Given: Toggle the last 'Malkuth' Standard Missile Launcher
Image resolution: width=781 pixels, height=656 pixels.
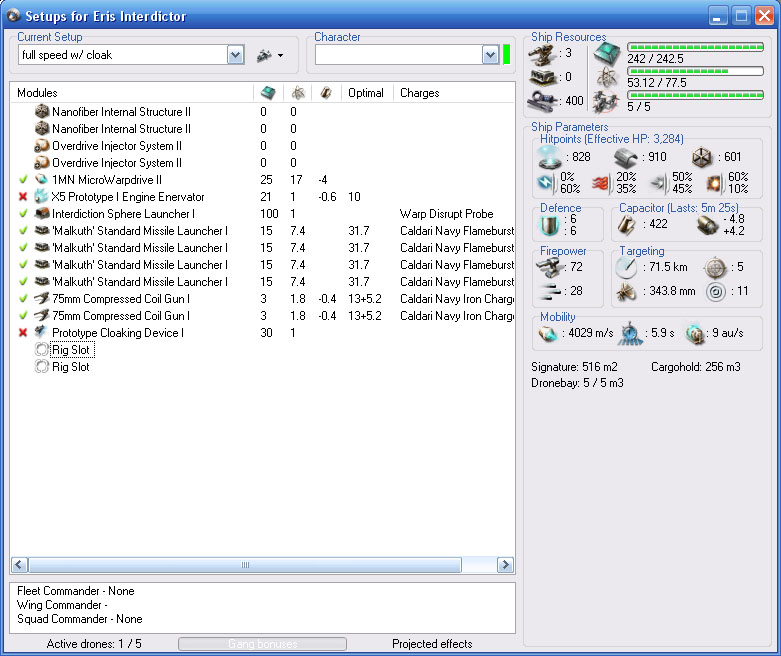Looking at the screenshot, I should (23, 281).
